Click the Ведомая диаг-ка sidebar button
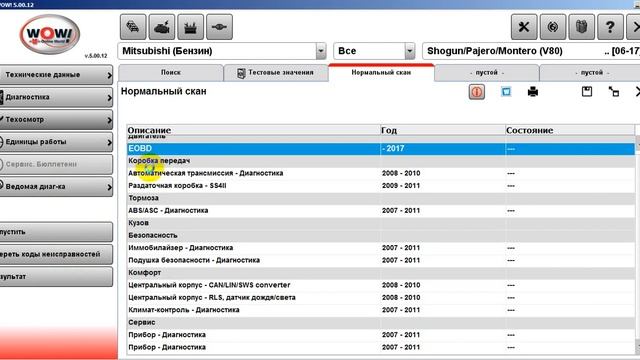640x360 pixels. point(56,187)
